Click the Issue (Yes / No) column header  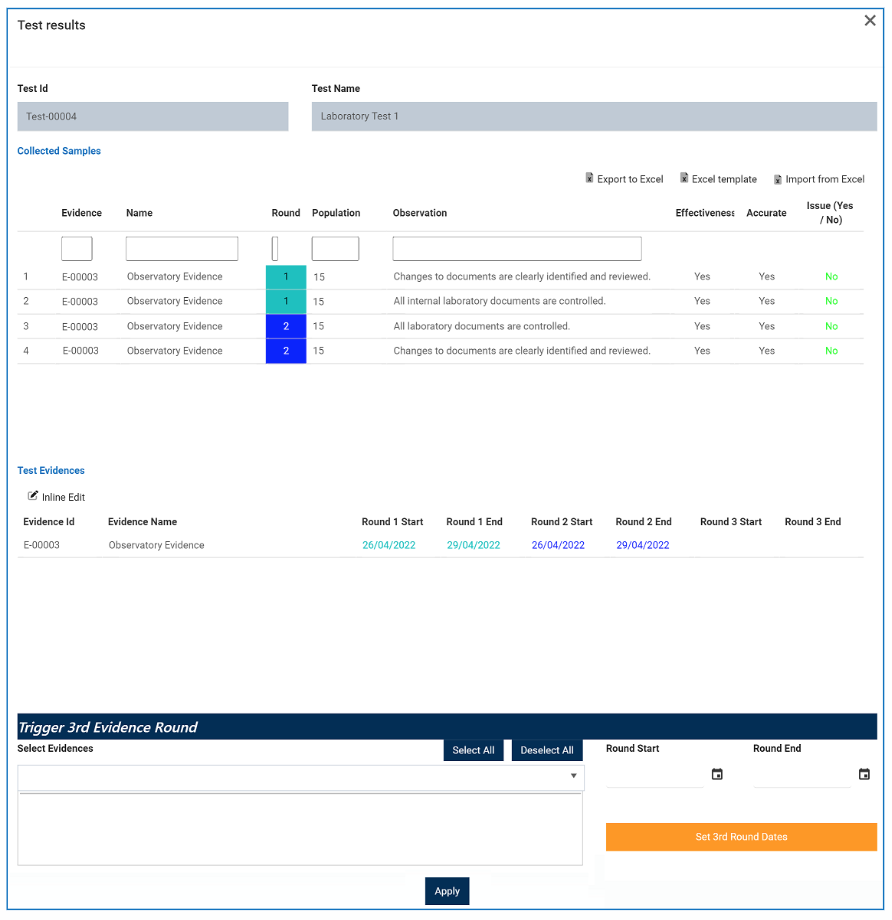coord(830,212)
